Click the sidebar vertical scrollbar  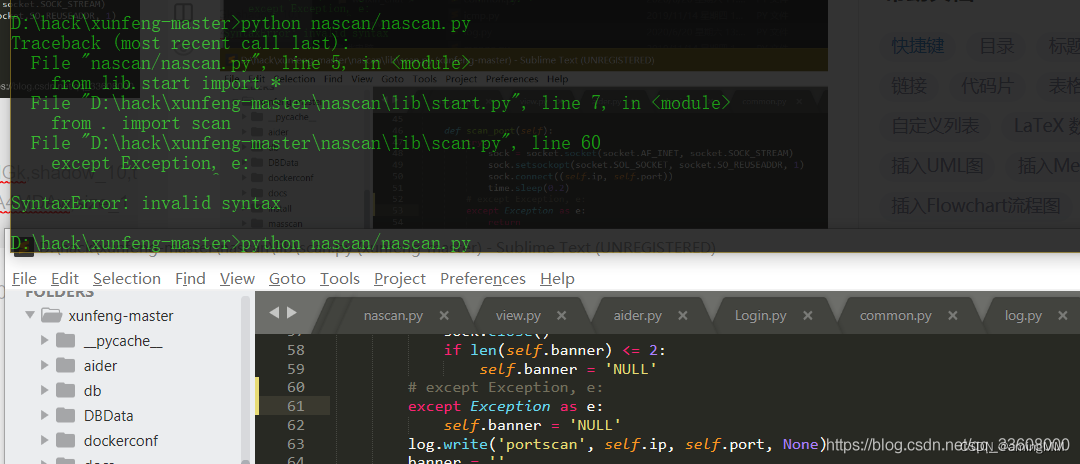tap(246, 381)
